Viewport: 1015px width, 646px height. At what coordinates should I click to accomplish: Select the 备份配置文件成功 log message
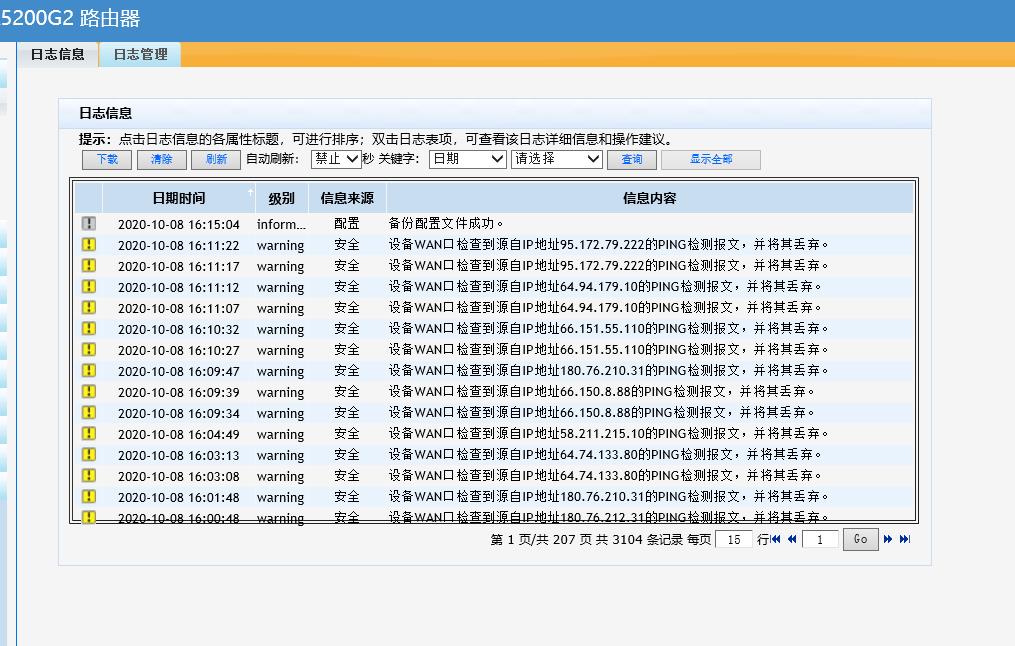coord(445,223)
